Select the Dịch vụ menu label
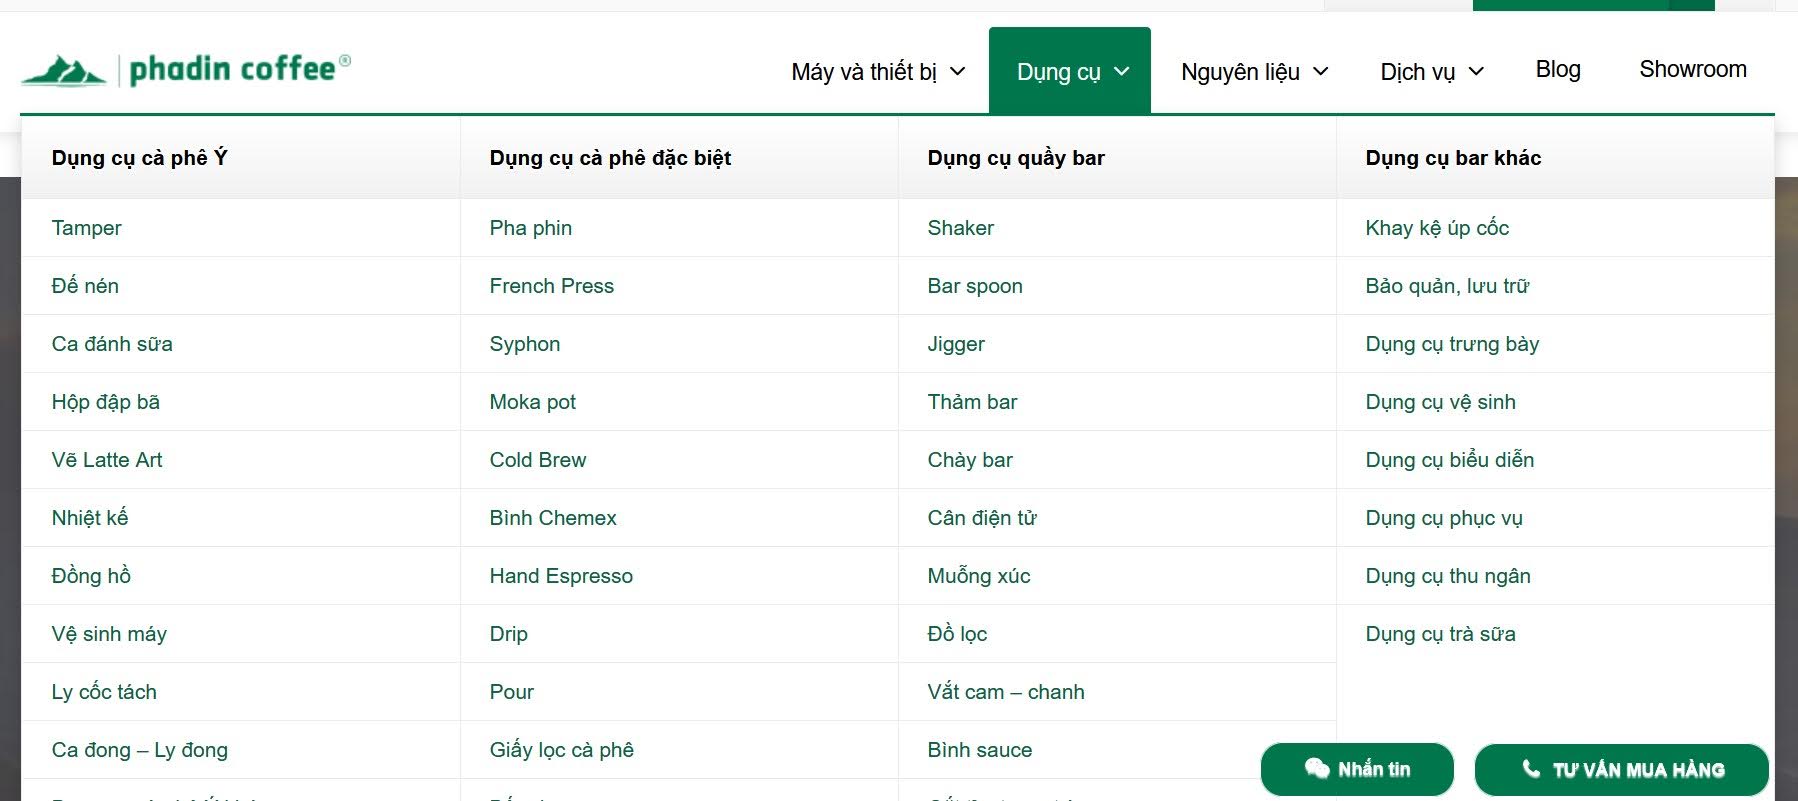 [x=1417, y=72]
